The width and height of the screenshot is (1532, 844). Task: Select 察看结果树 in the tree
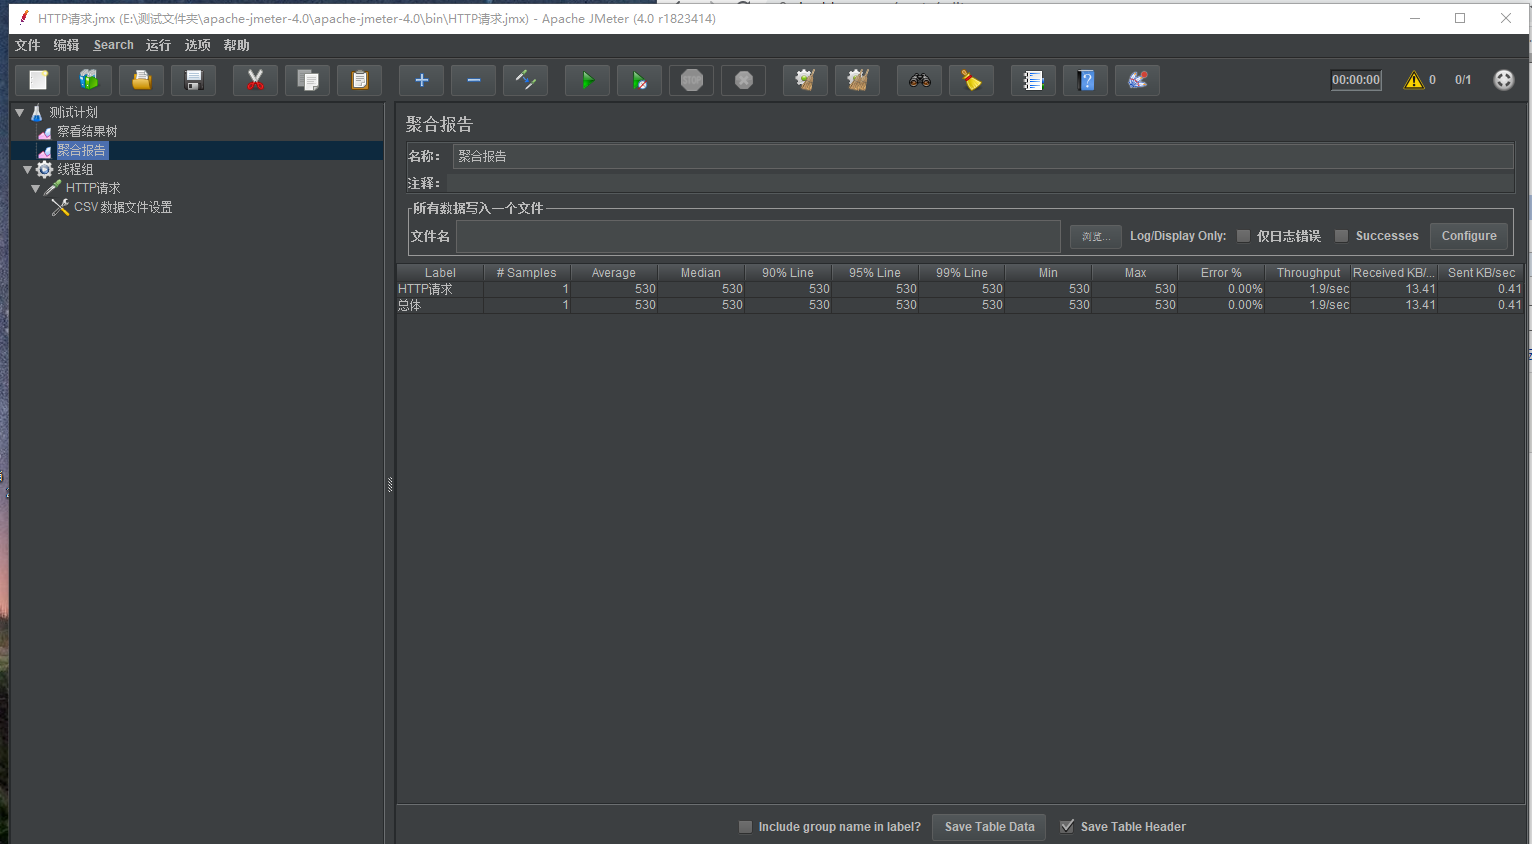tap(87, 131)
